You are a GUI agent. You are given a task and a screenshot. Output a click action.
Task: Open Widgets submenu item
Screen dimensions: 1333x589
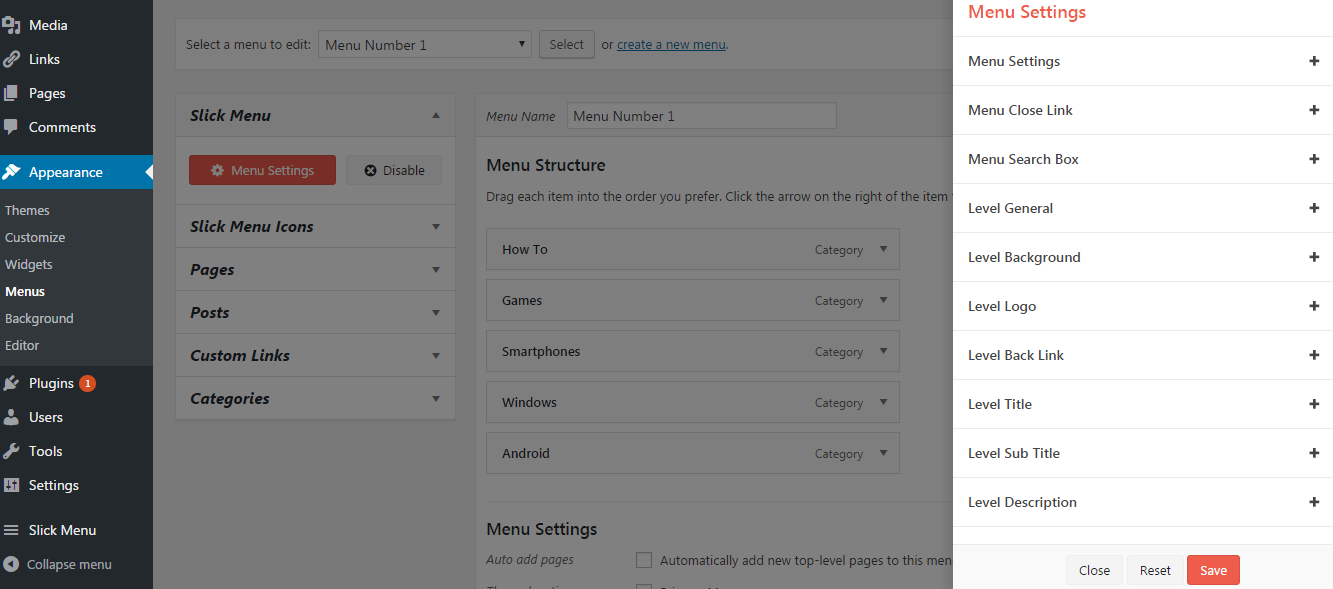pos(29,264)
